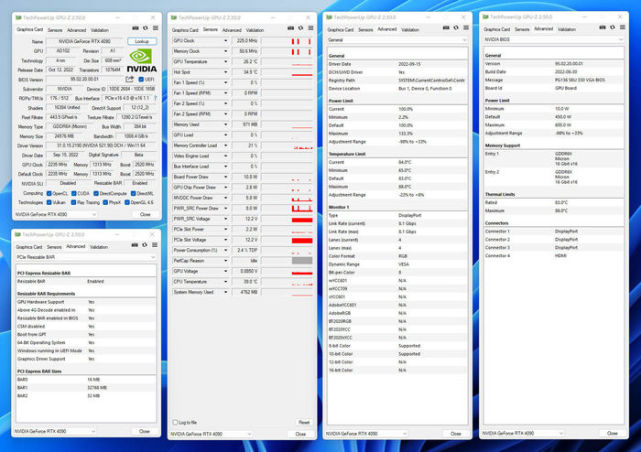Click screenshot camera icon in Sensors window
This screenshot has height=452, width=641.
pos(291,28)
